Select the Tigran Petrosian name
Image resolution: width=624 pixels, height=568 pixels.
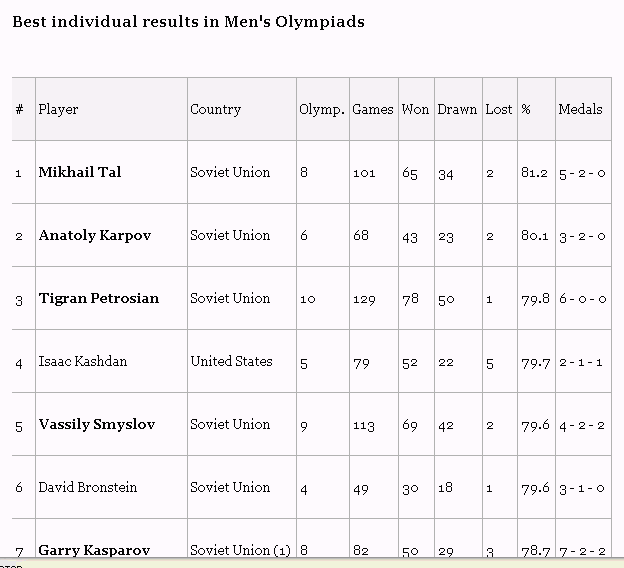pyautogui.click(x=98, y=298)
